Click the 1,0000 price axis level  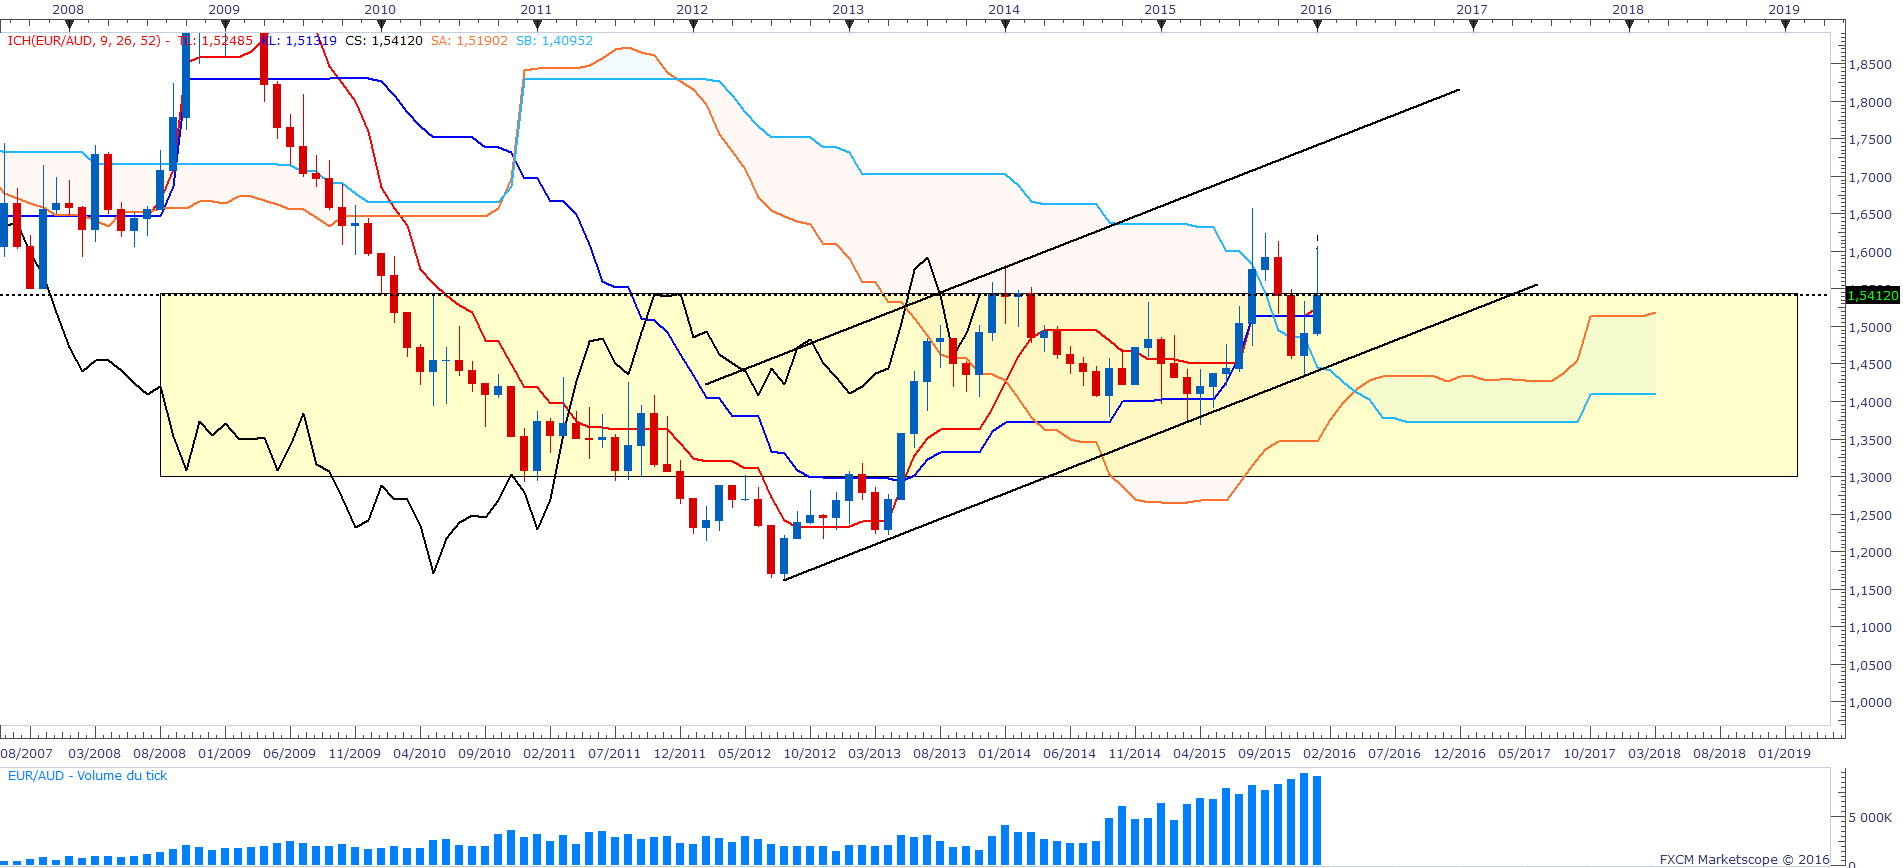[x=1869, y=702]
